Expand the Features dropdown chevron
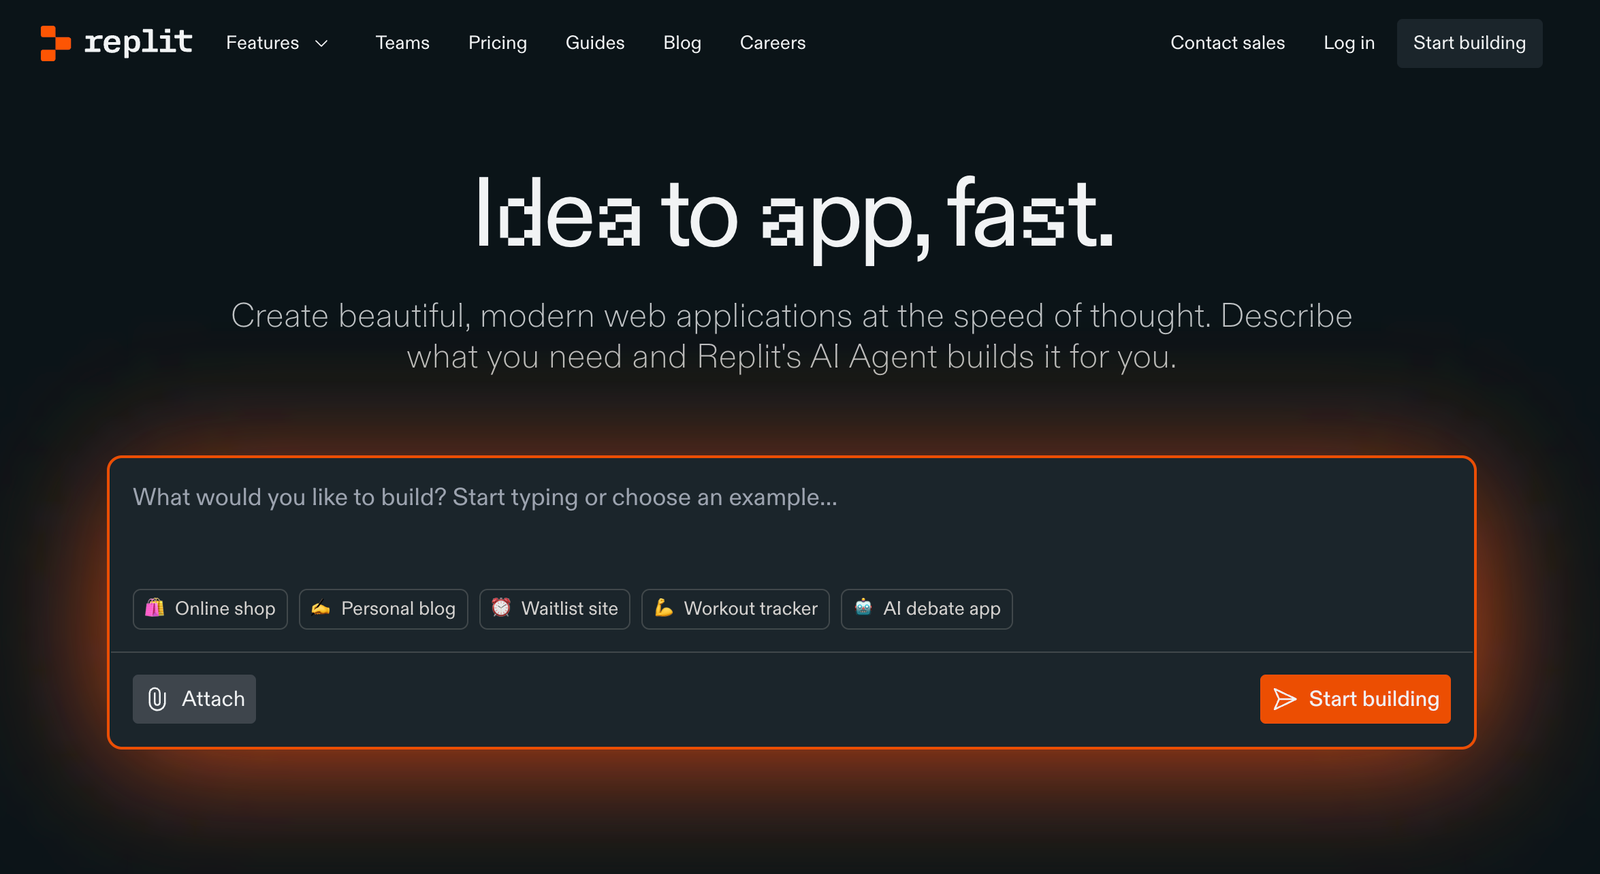The width and height of the screenshot is (1600, 874). (321, 43)
